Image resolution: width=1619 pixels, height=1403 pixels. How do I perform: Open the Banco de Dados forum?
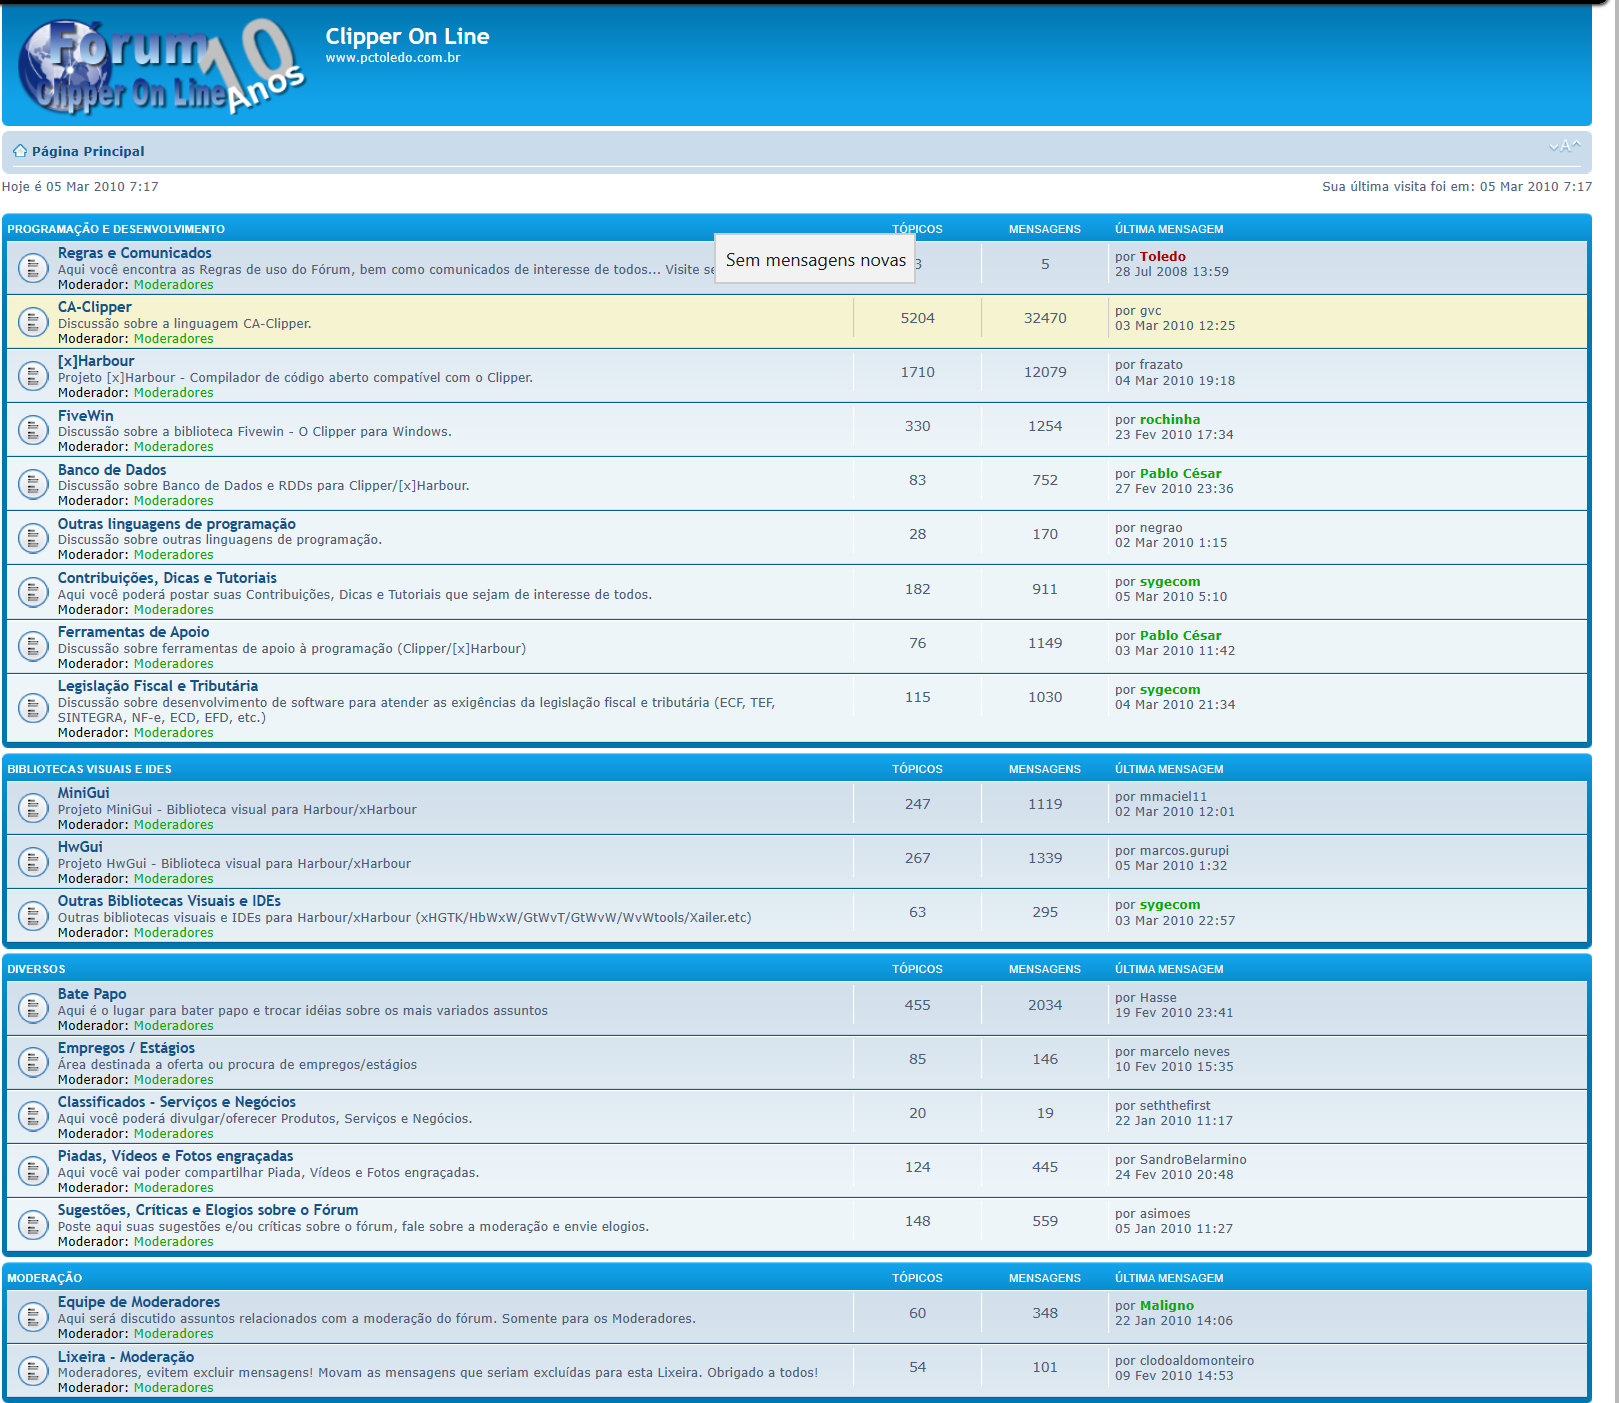click(112, 470)
